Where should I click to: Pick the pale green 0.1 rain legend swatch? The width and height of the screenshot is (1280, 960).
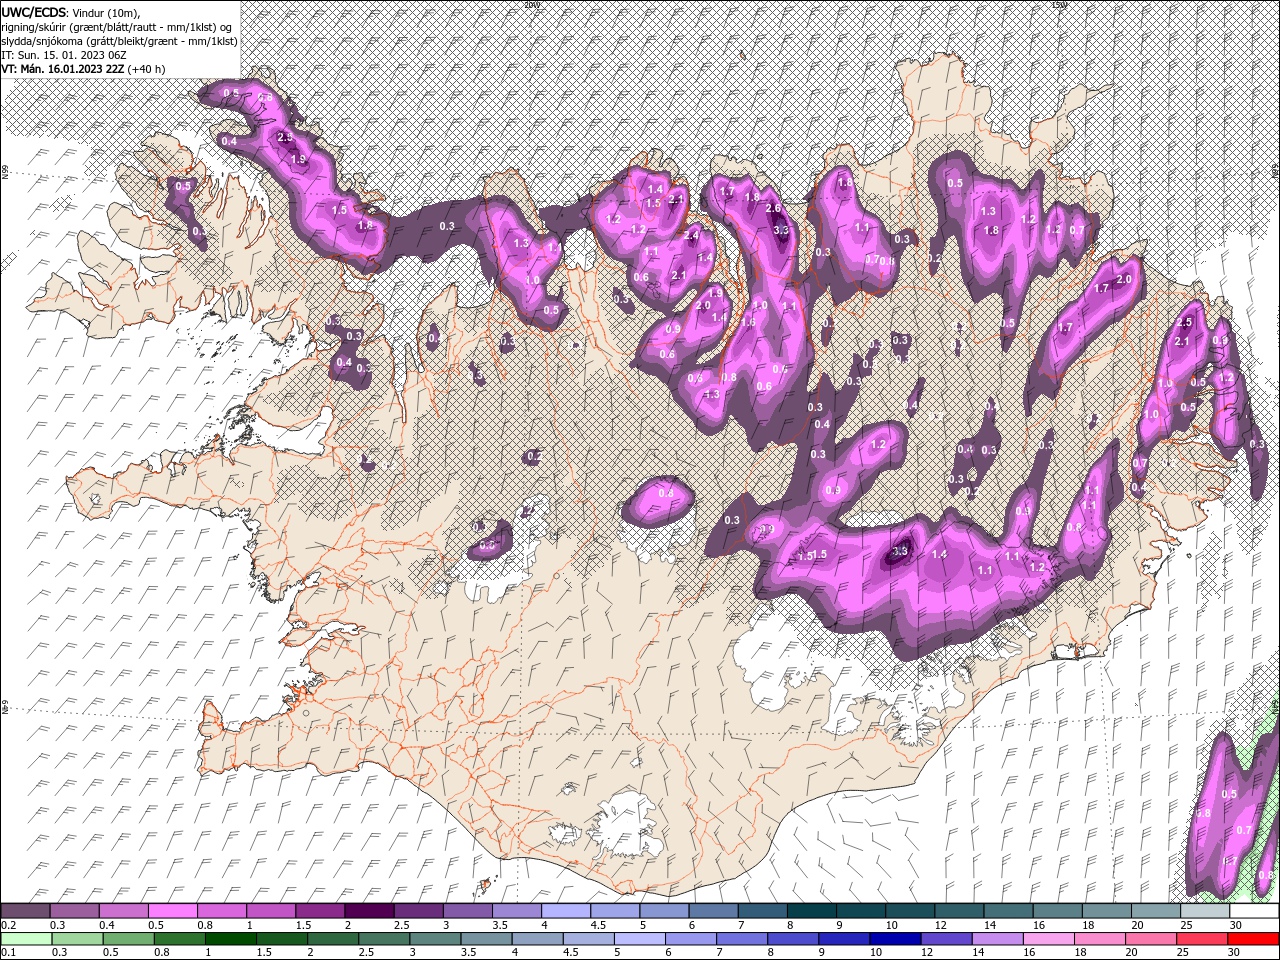coord(26,939)
